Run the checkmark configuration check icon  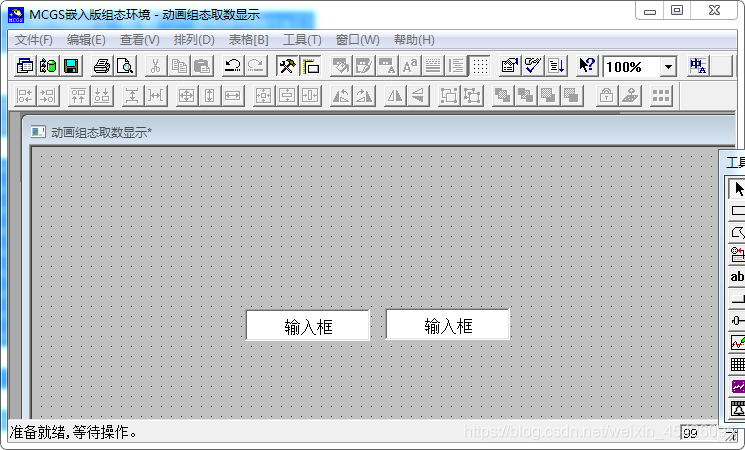533,66
